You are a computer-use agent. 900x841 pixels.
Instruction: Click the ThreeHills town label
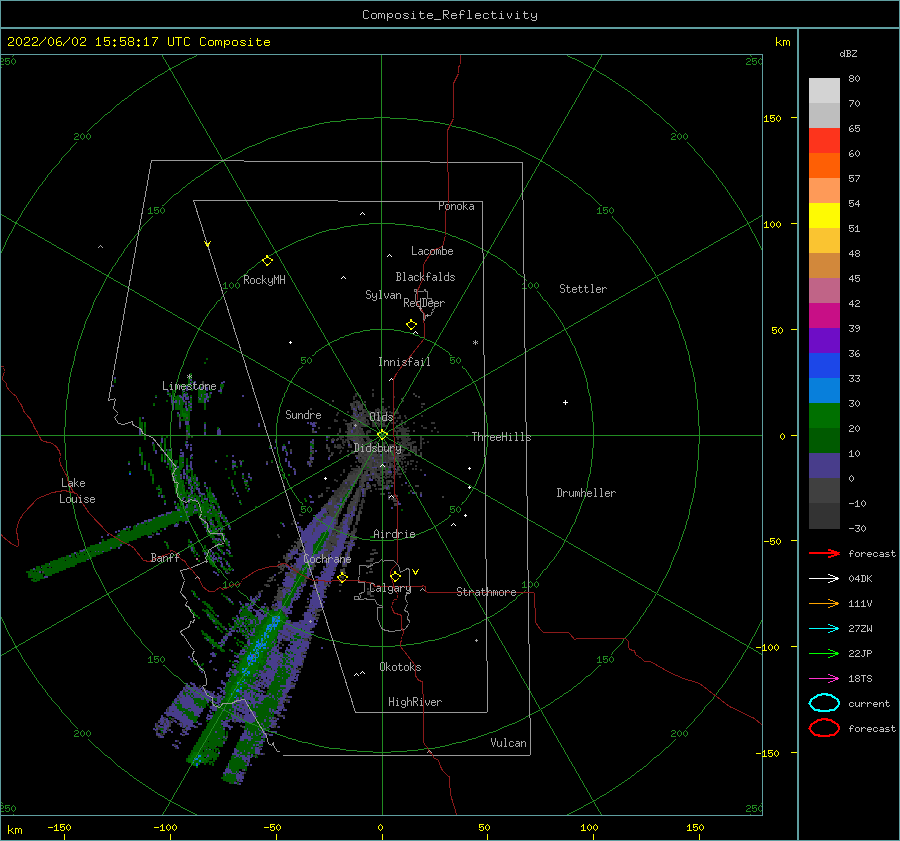[x=501, y=437]
